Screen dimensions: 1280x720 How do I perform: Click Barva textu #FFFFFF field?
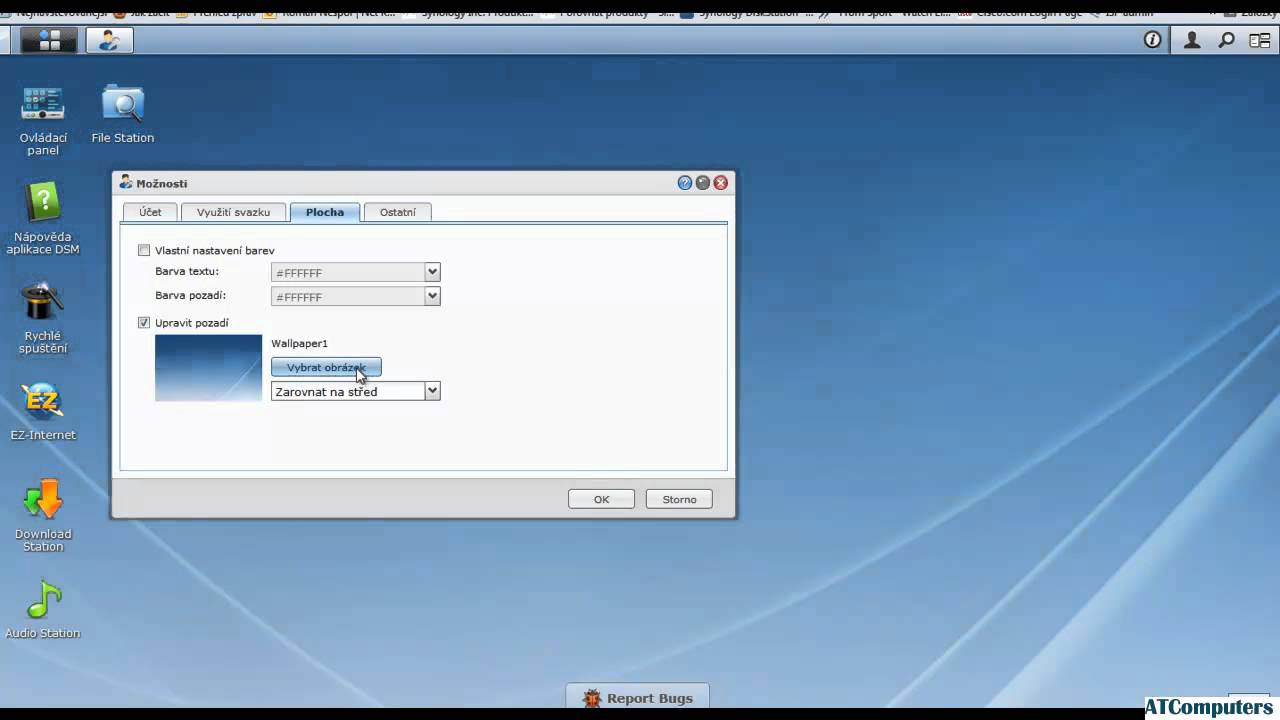tap(348, 272)
